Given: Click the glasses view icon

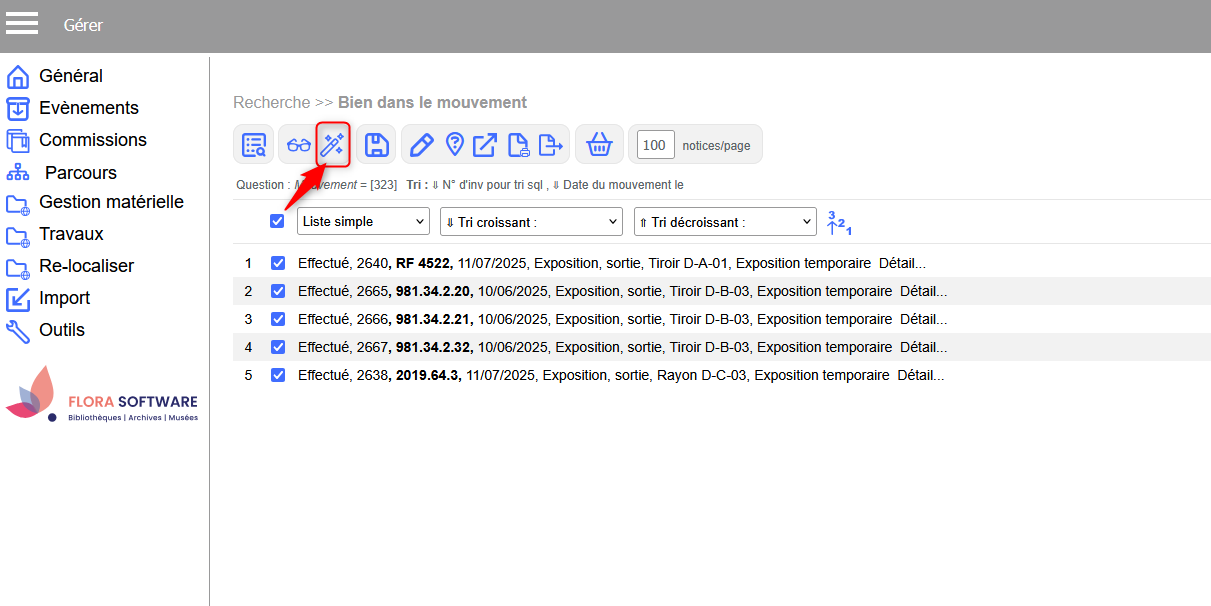Looking at the screenshot, I should click(298, 145).
